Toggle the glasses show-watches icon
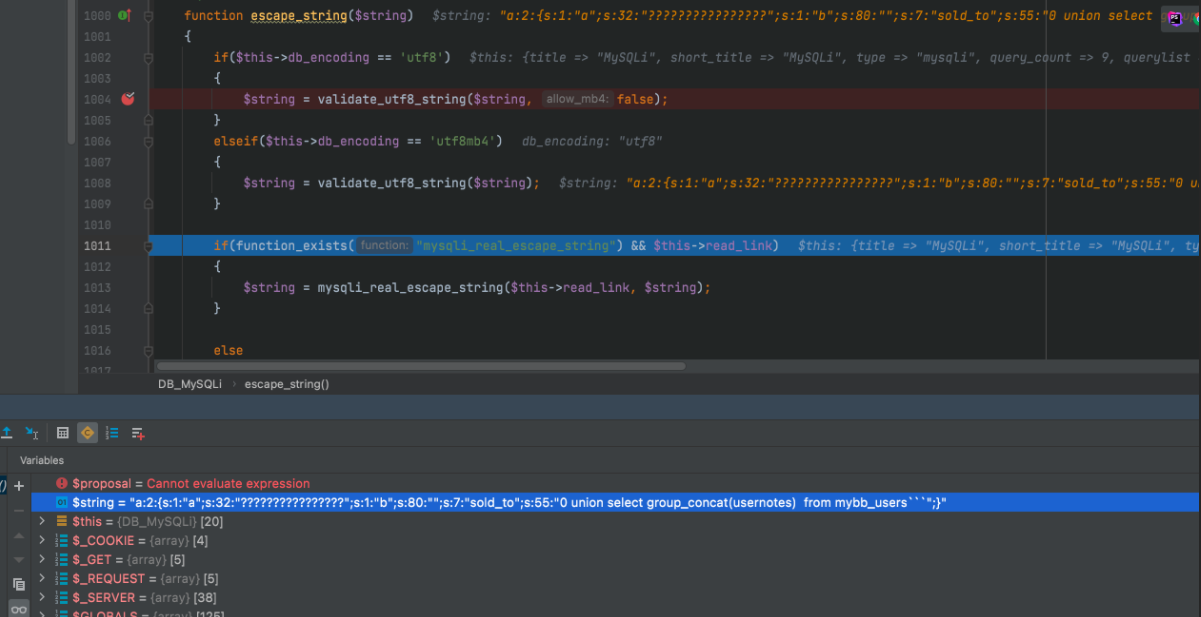The image size is (1201, 617). point(19,608)
